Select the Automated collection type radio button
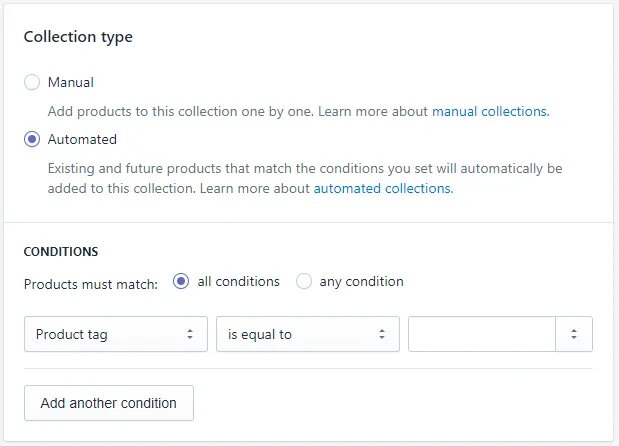The height and width of the screenshot is (446, 619). (33, 140)
